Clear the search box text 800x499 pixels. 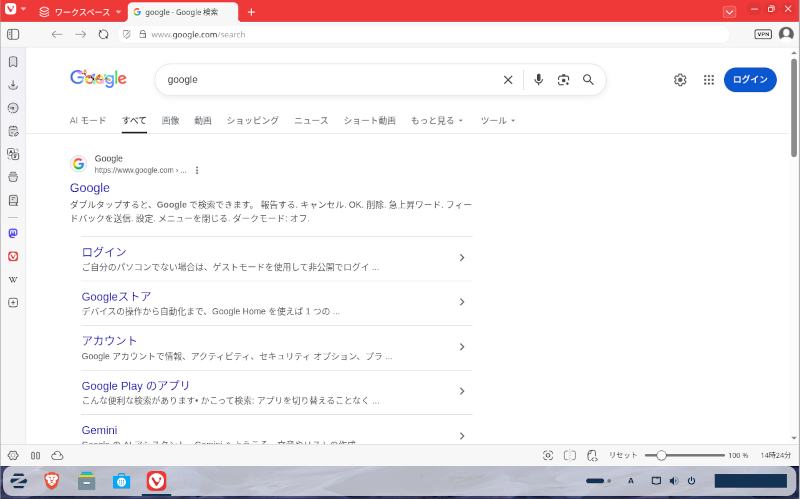[508, 80]
